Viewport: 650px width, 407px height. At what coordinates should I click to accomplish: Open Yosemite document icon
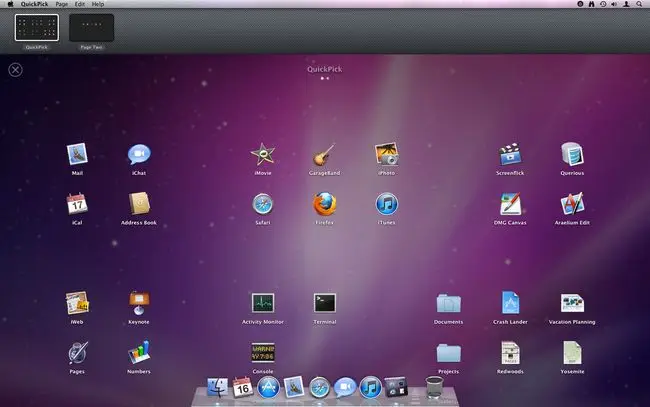[572, 353]
